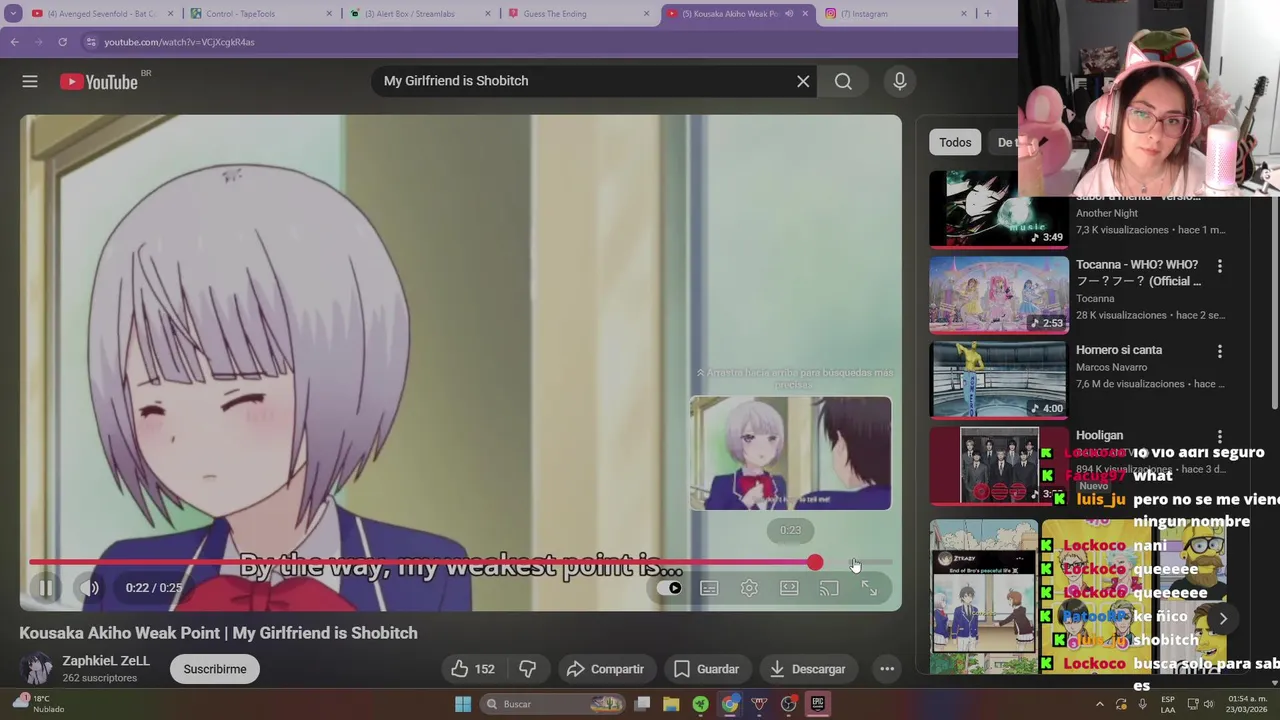Like the video with 152 likes
1280x720 pixels.
pyautogui.click(x=473, y=669)
